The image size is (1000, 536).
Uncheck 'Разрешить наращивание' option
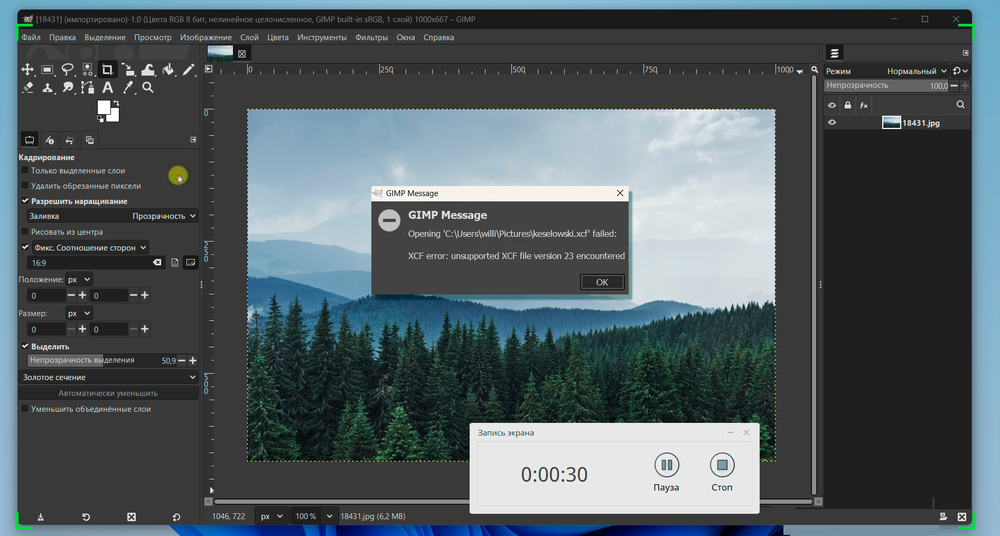click(x=25, y=201)
